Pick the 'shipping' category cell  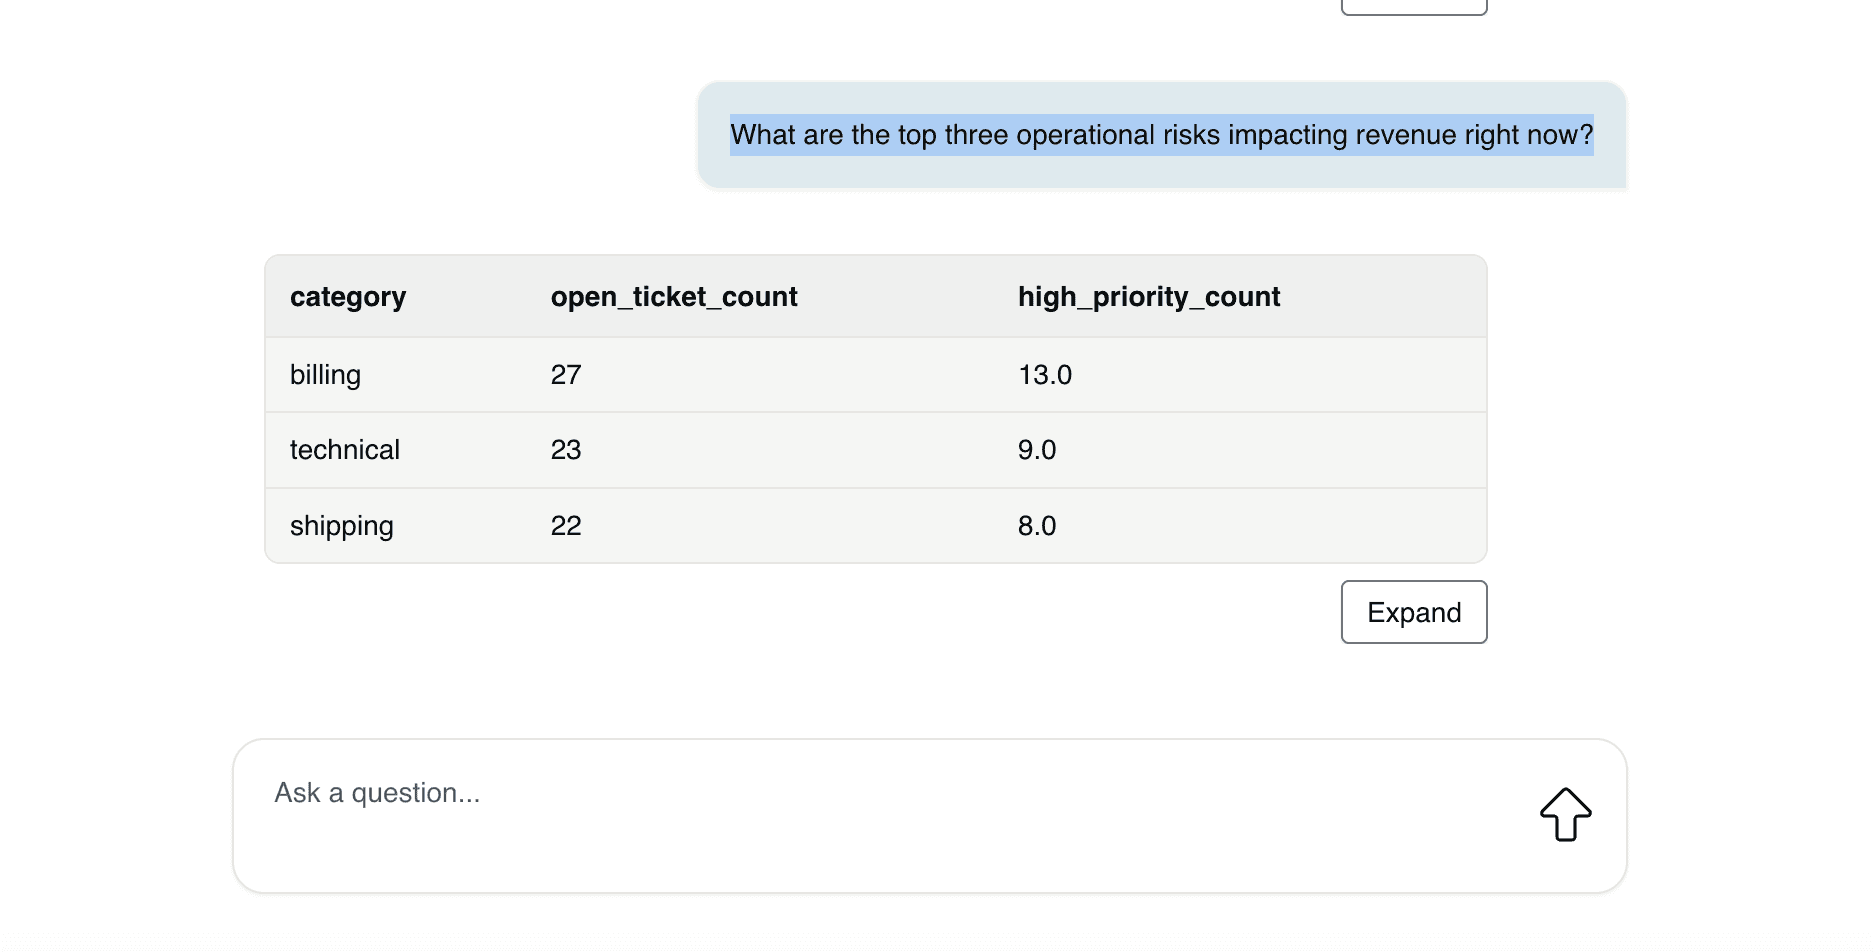point(342,526)
